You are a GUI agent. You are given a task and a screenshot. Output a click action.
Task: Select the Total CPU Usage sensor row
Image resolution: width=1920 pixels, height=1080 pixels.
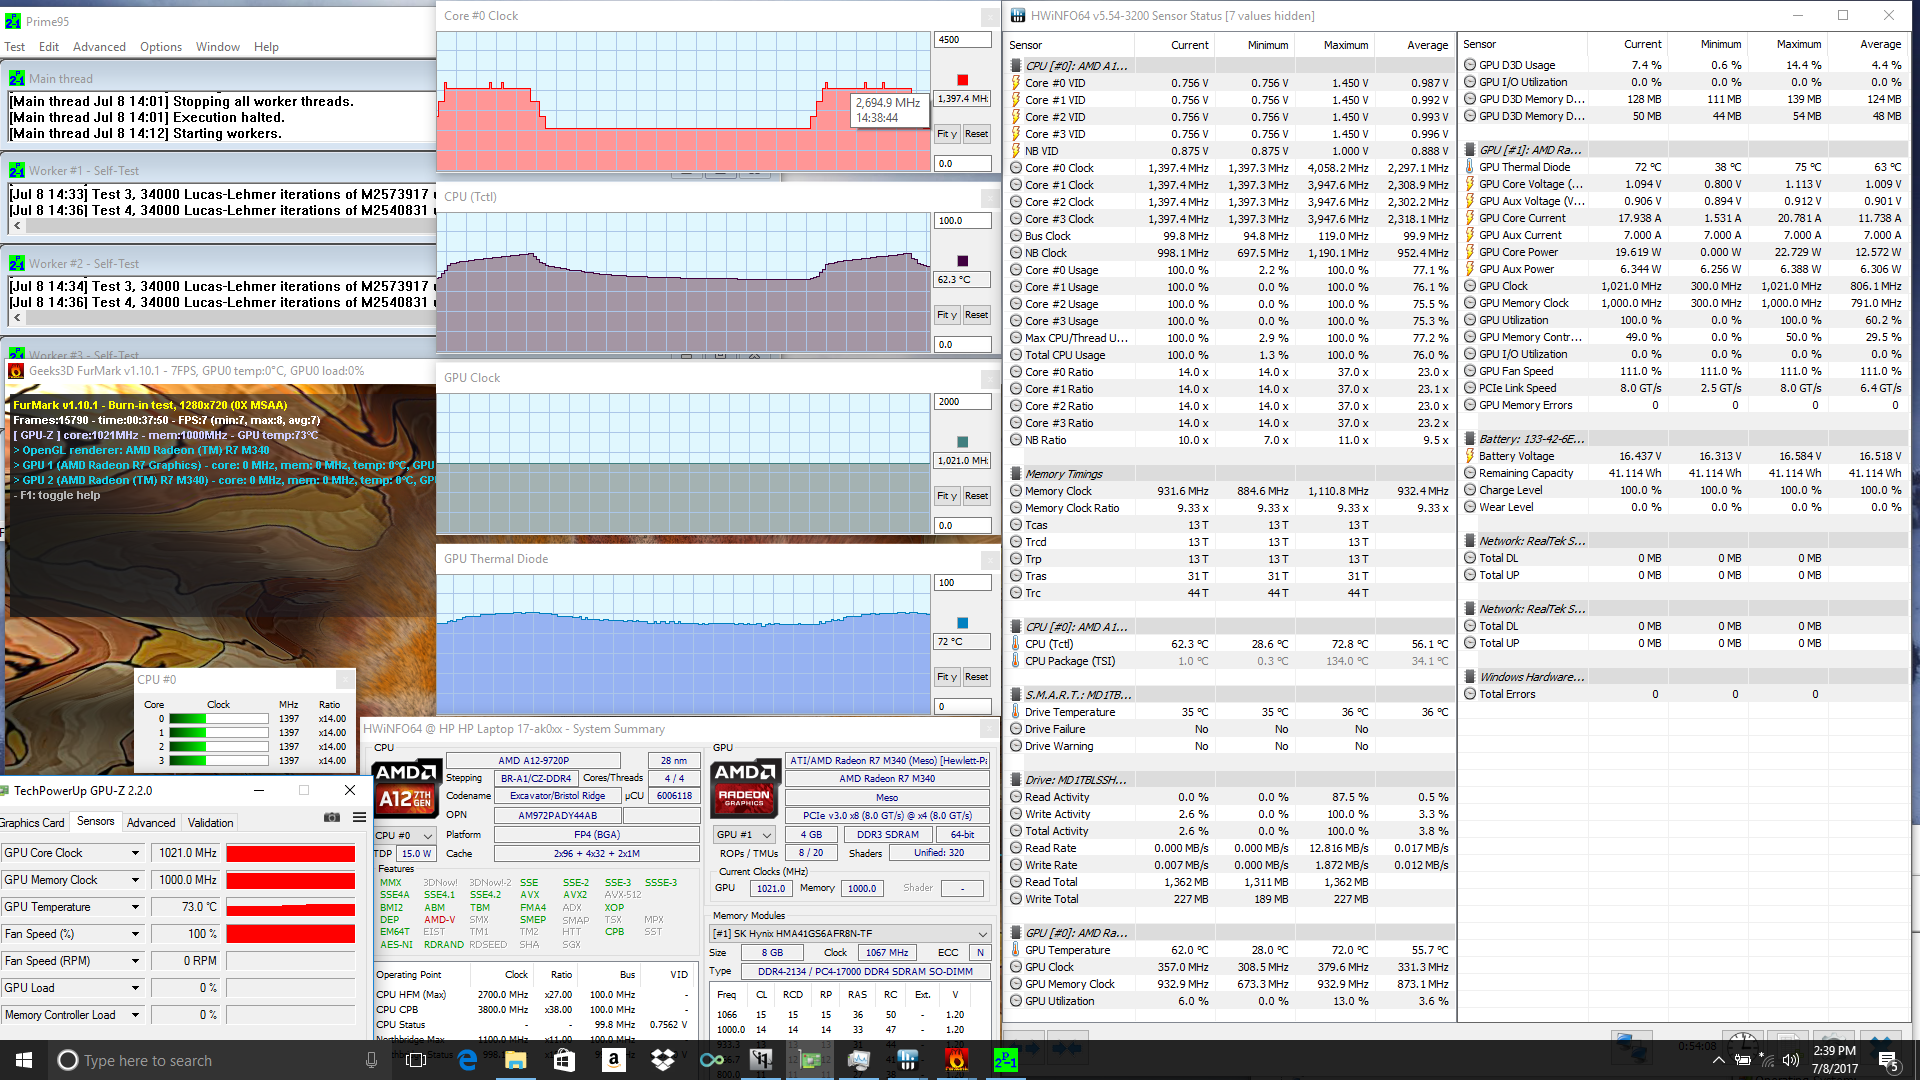(1230, 355)
